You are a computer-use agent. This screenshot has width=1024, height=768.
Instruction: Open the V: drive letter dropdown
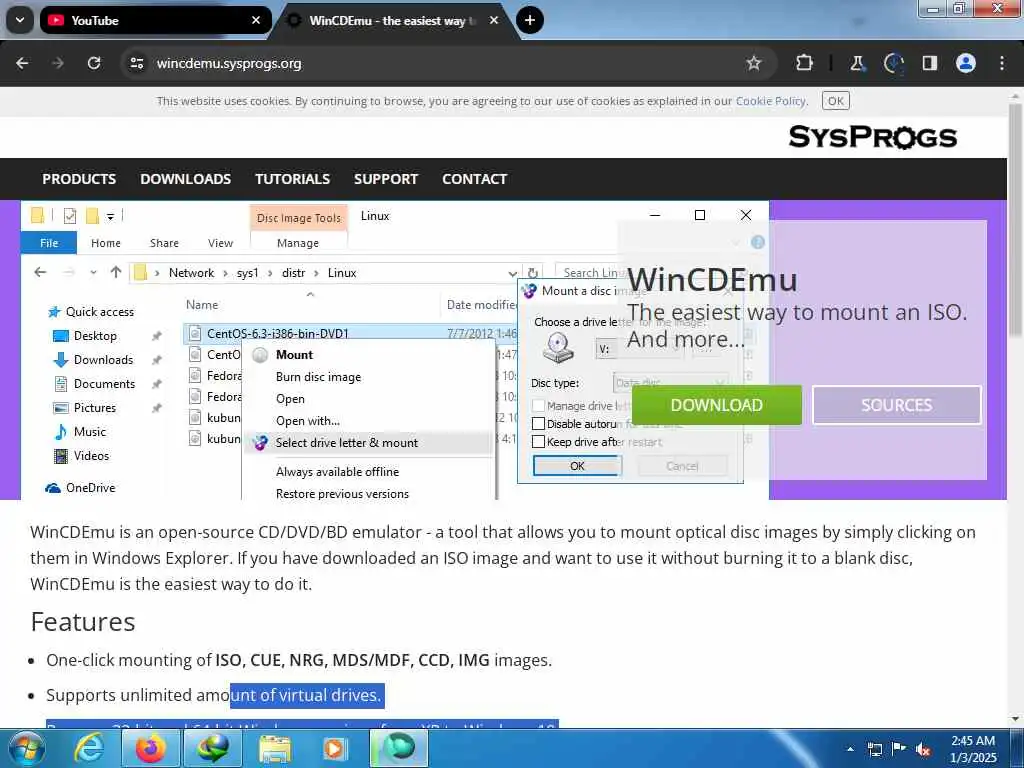(639, 349)
